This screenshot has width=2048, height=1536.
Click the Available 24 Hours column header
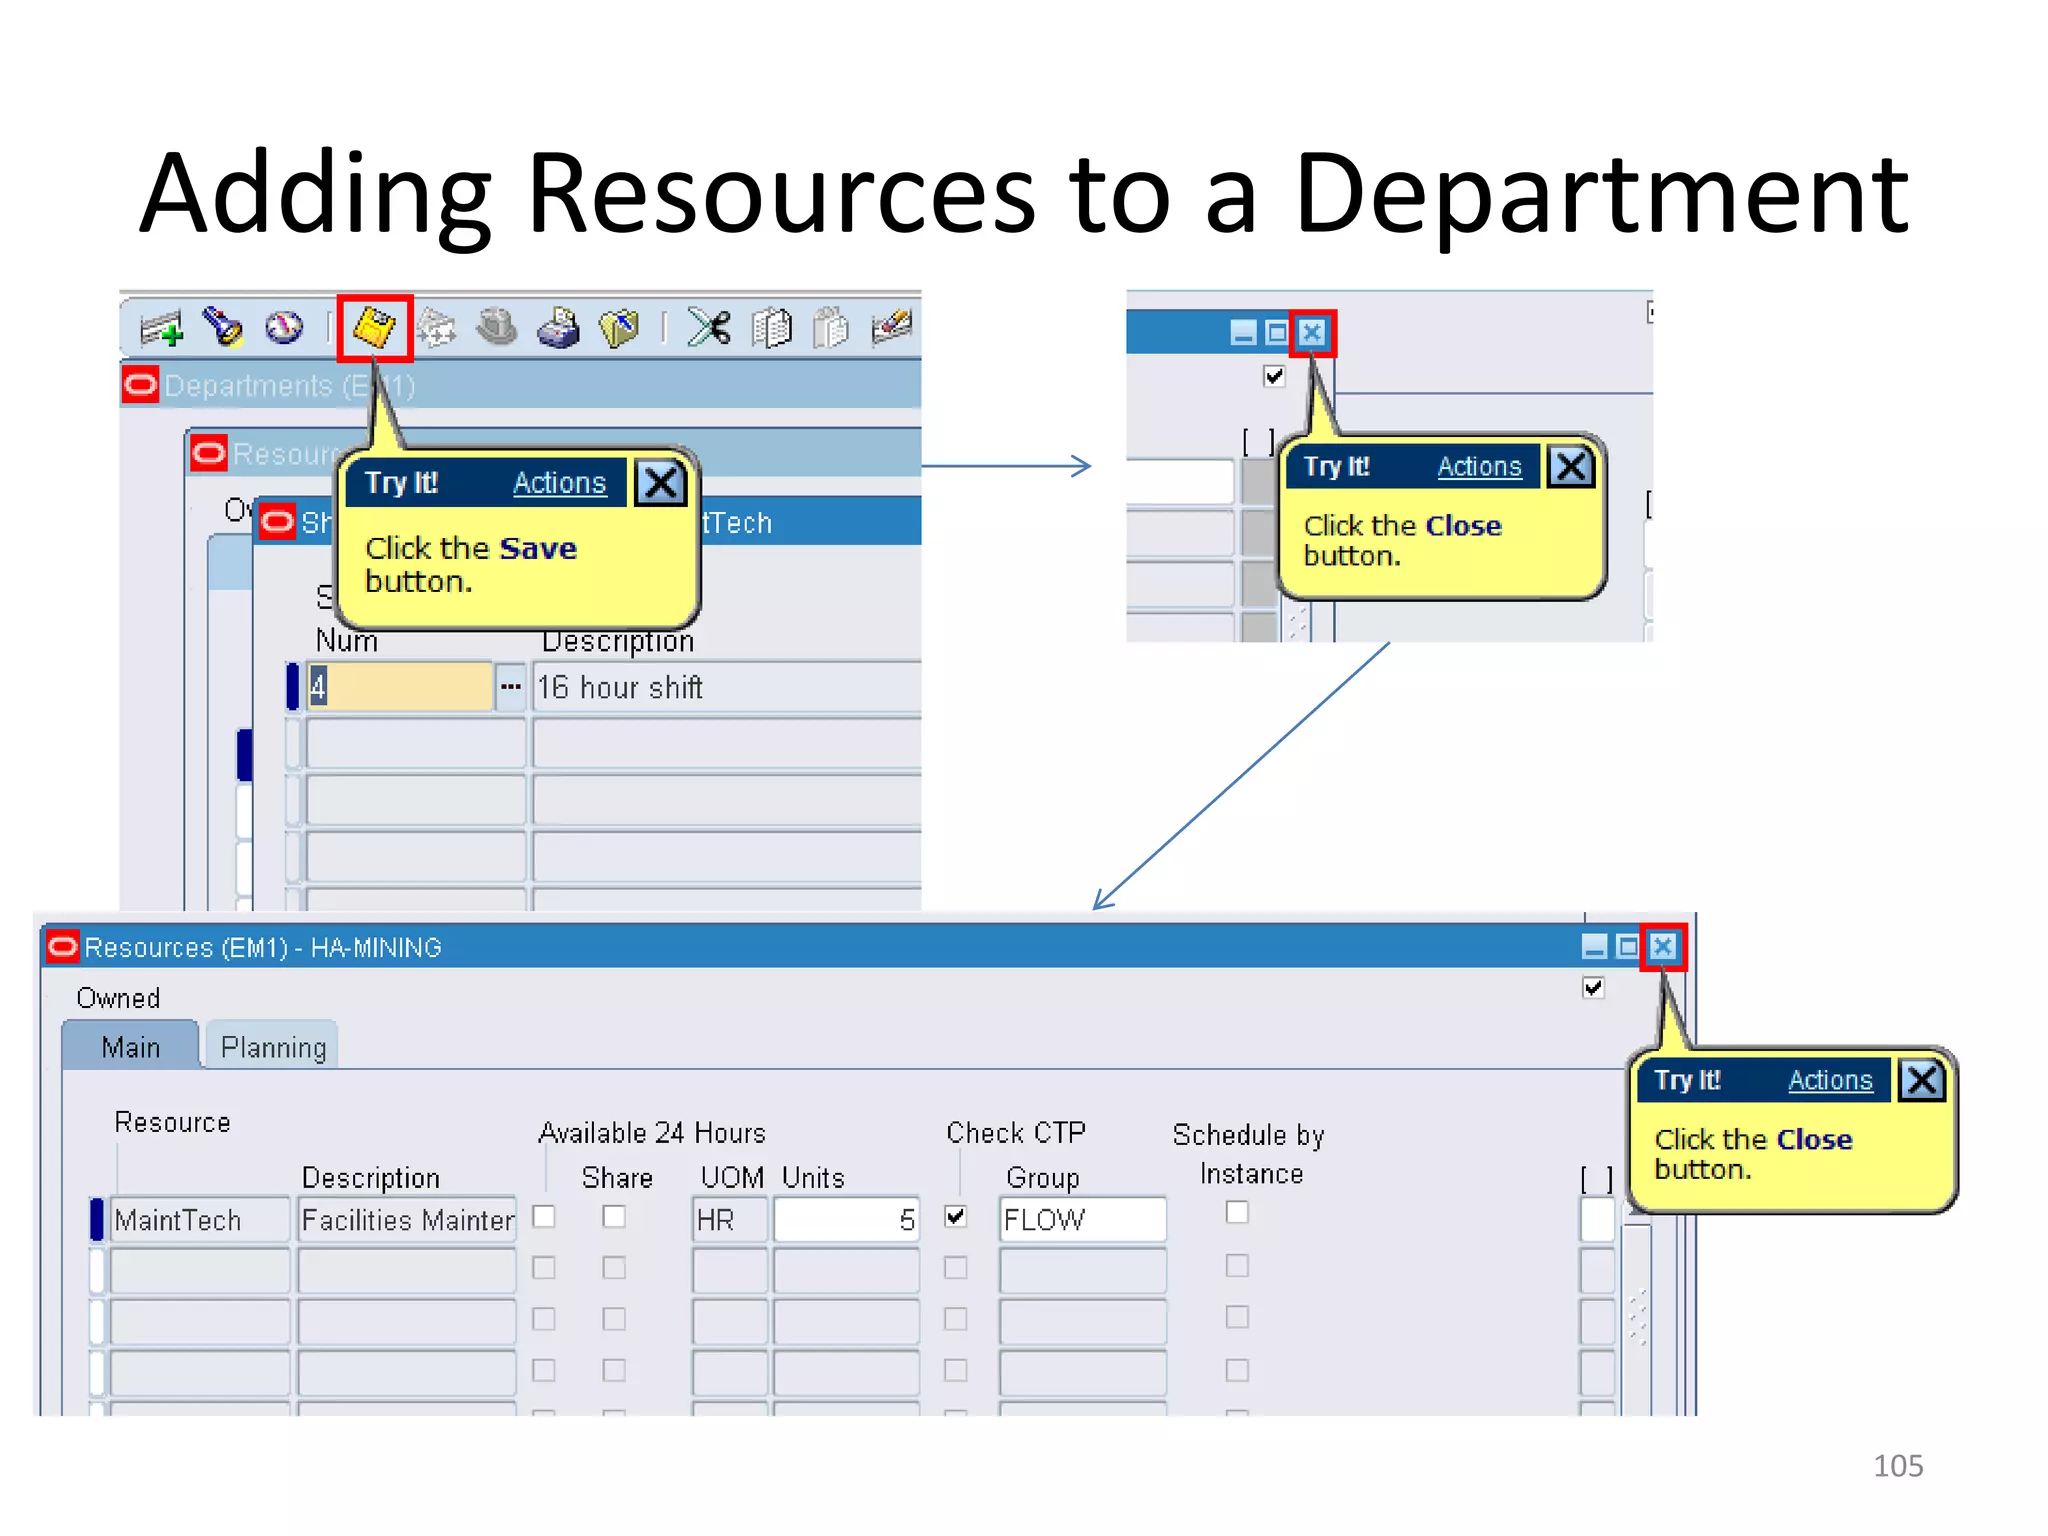click(652, 1133)
